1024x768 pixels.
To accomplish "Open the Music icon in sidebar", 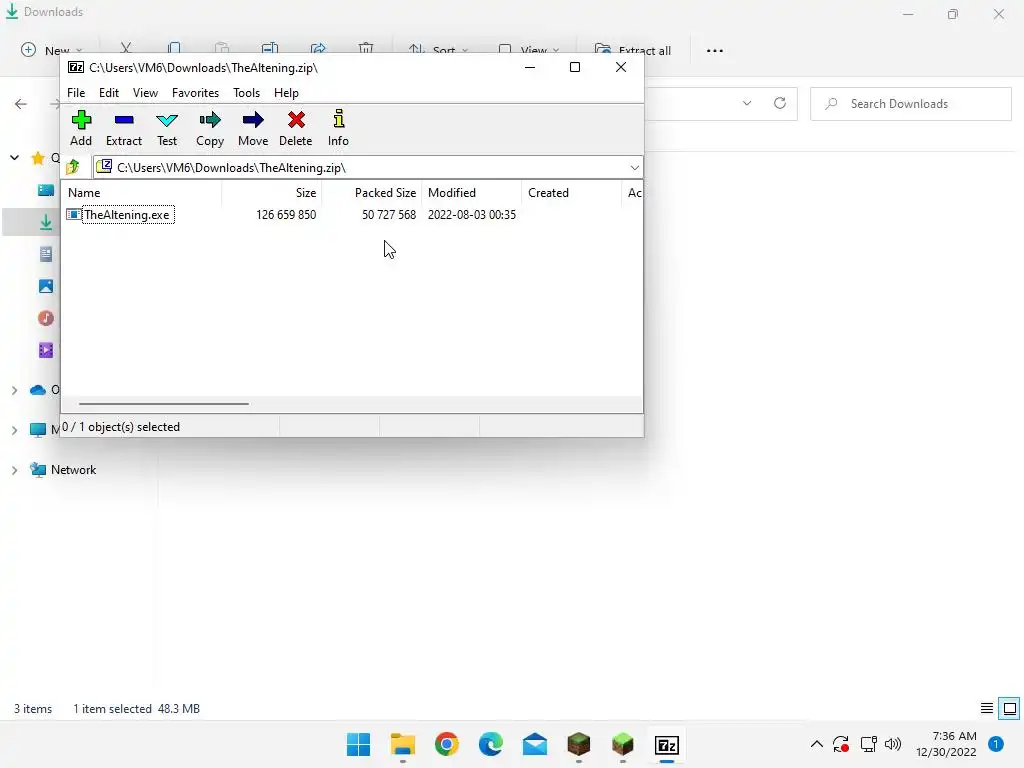I will pyautogui.click(x=46, y=318).
